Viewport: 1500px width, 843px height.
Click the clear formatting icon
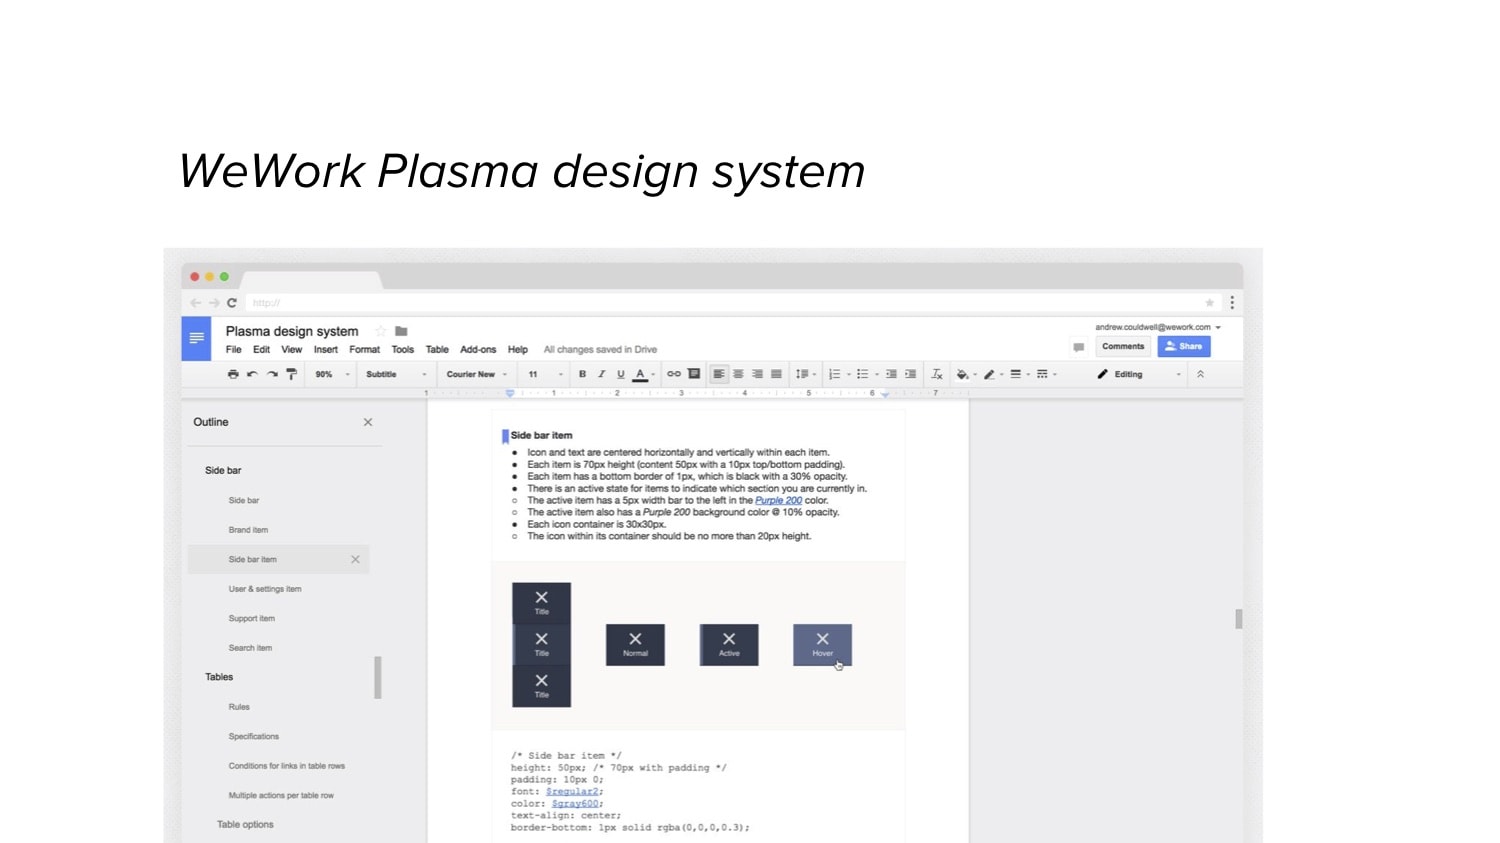(x=937, y=374)
